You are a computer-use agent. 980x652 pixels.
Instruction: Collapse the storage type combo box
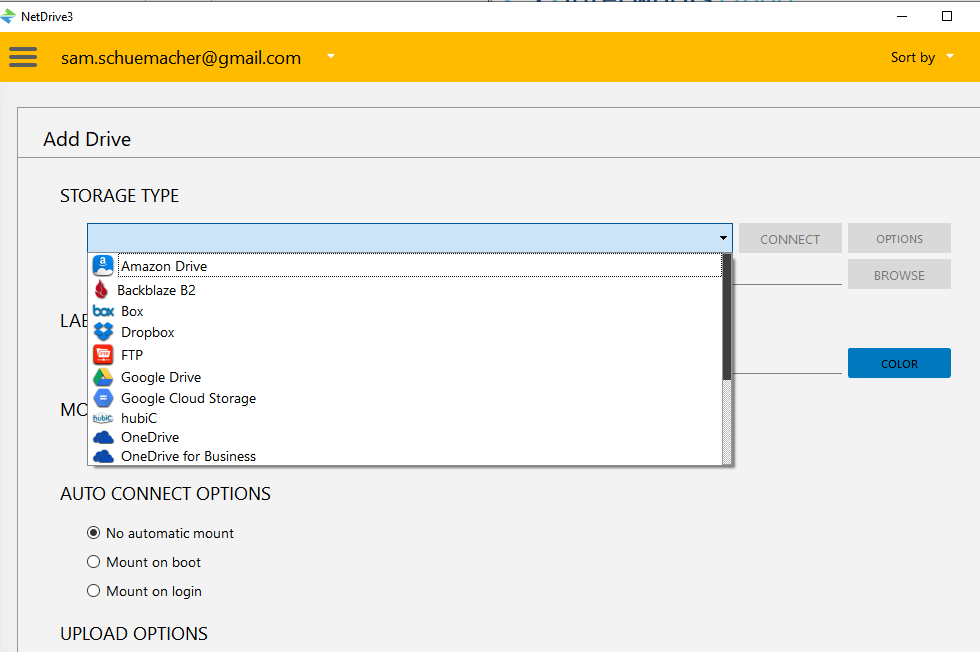pos(723,238)
